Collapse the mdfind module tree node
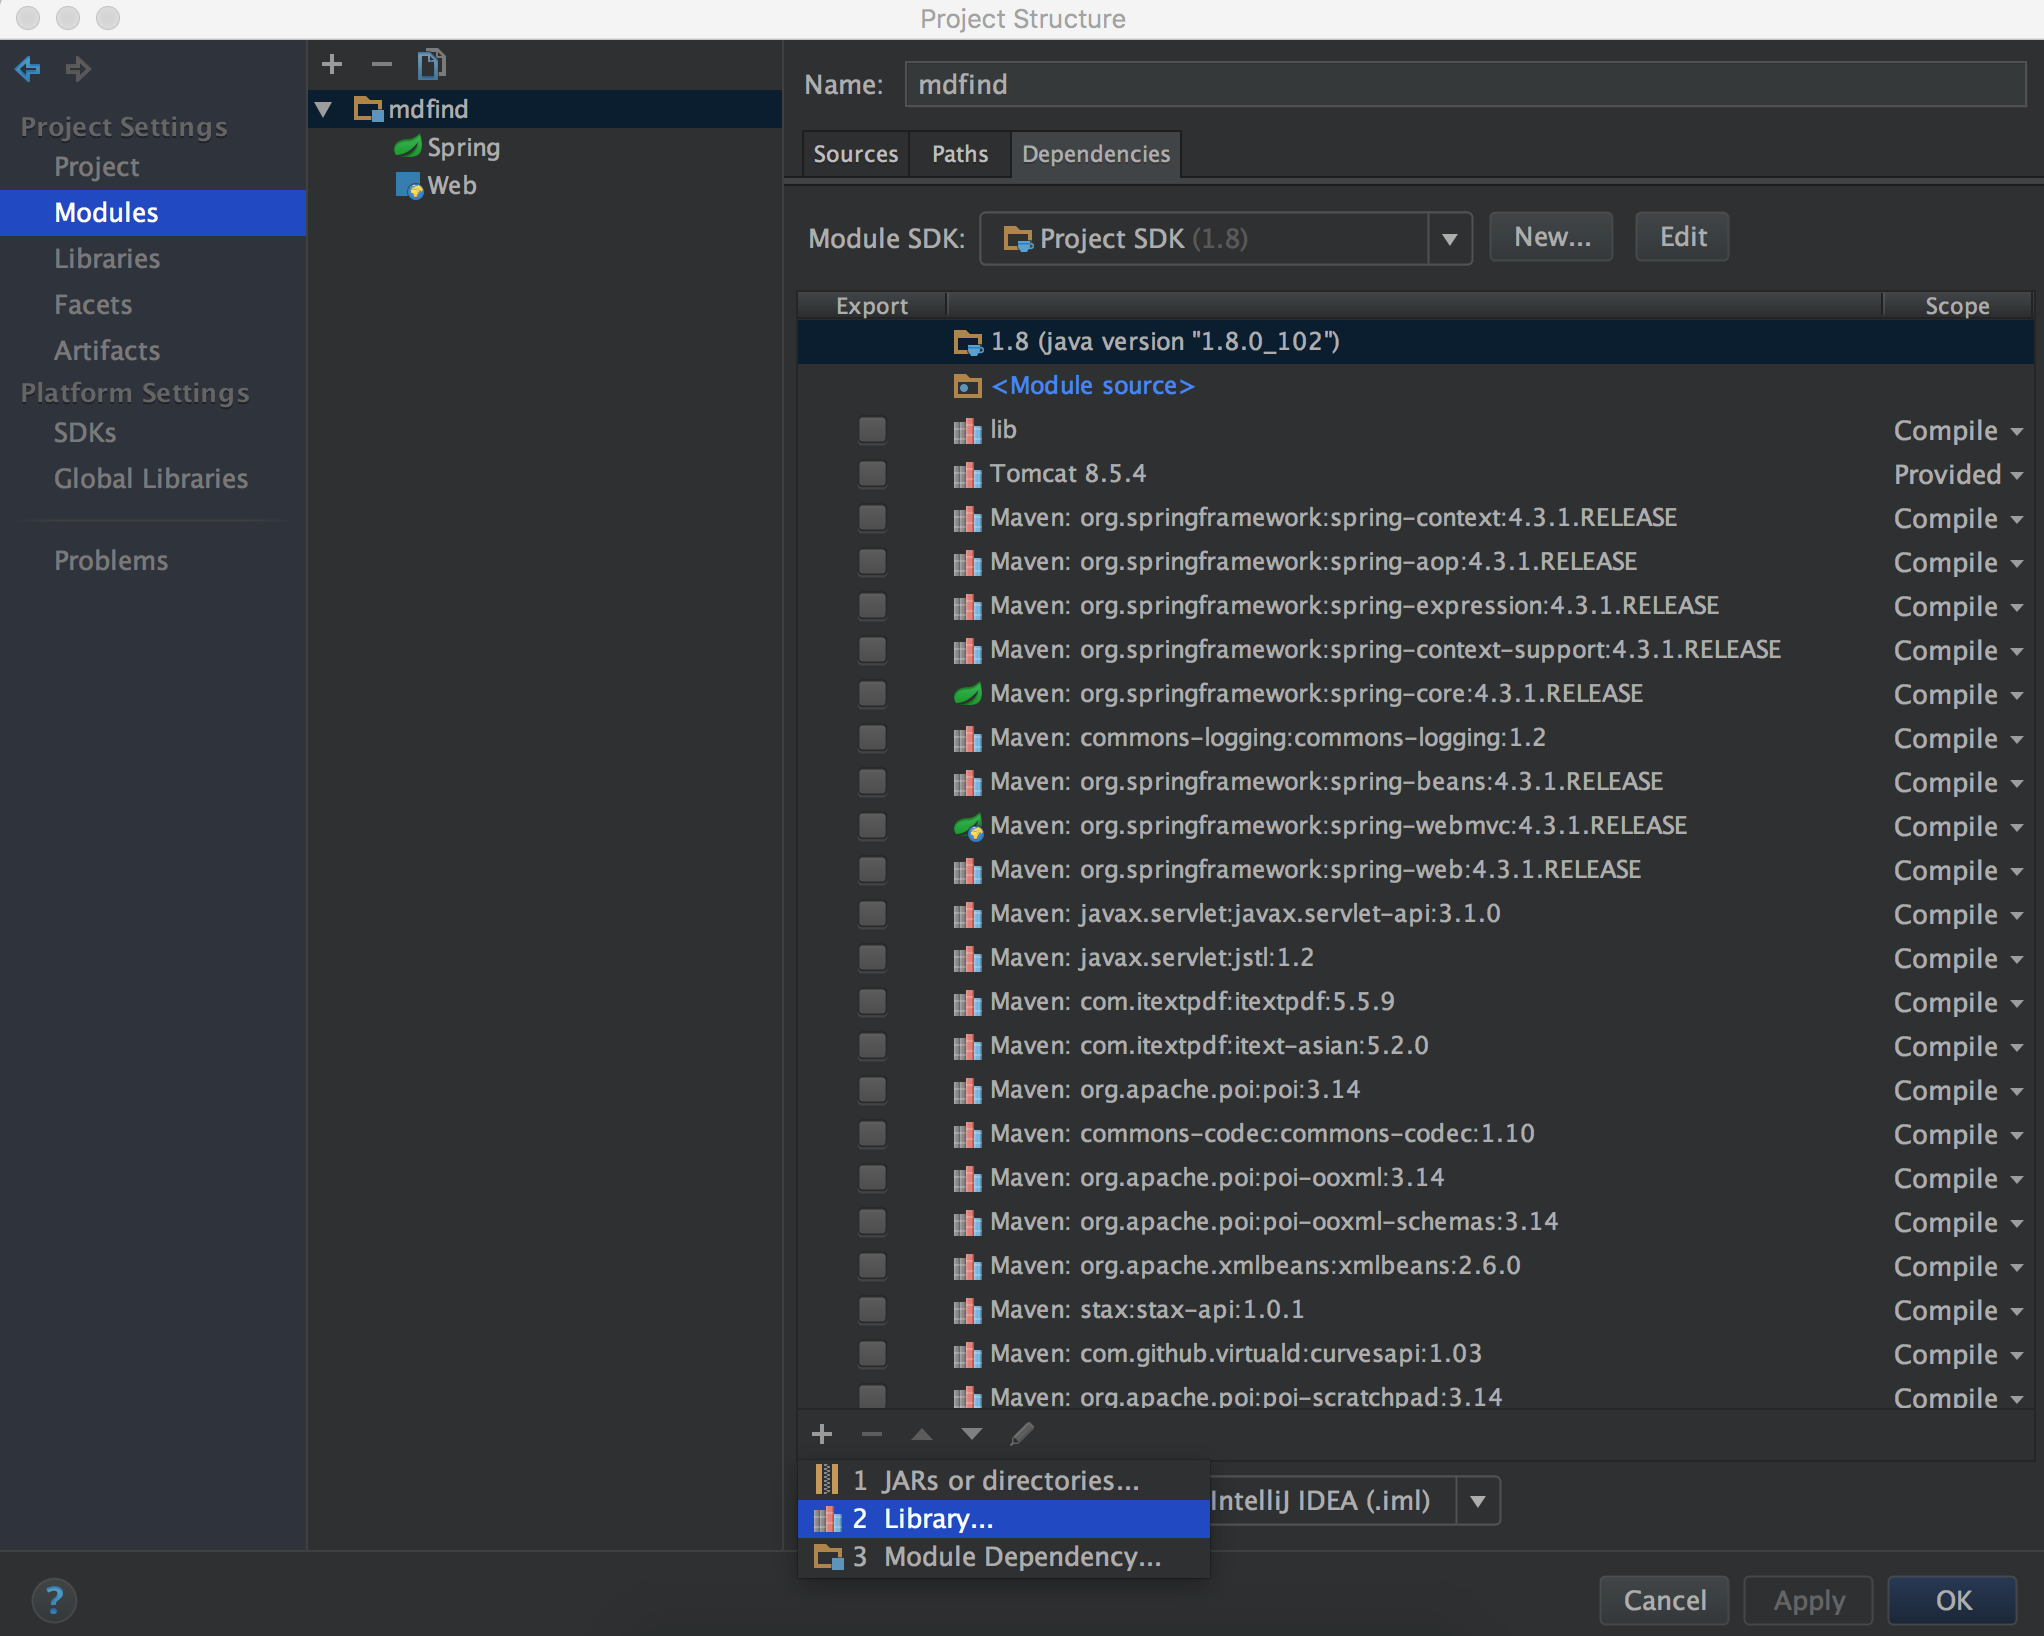This screenshot has width=2044, height=1636. (x=323, y=109)
